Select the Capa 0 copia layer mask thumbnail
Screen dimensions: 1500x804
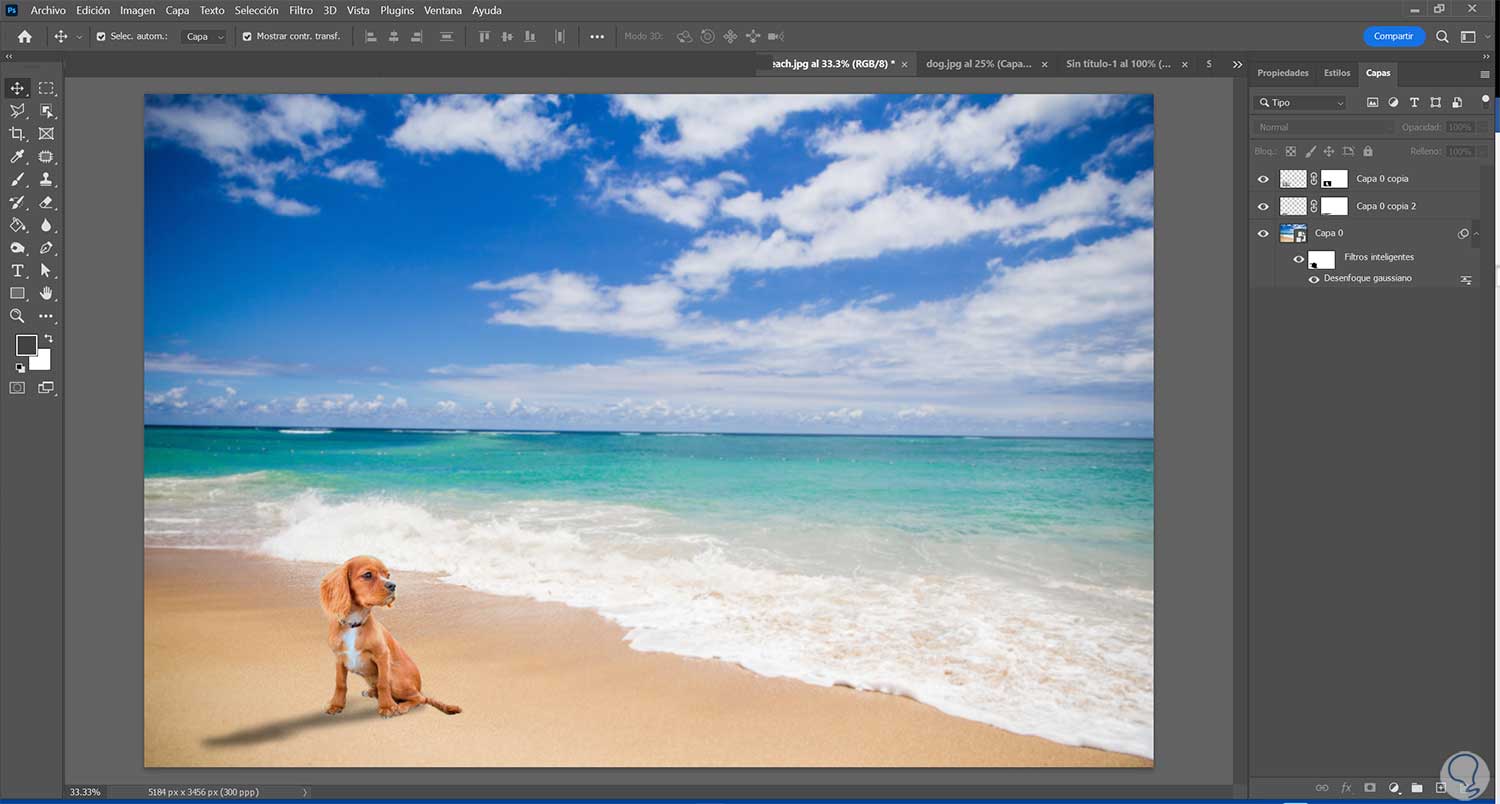(1334, 179)
